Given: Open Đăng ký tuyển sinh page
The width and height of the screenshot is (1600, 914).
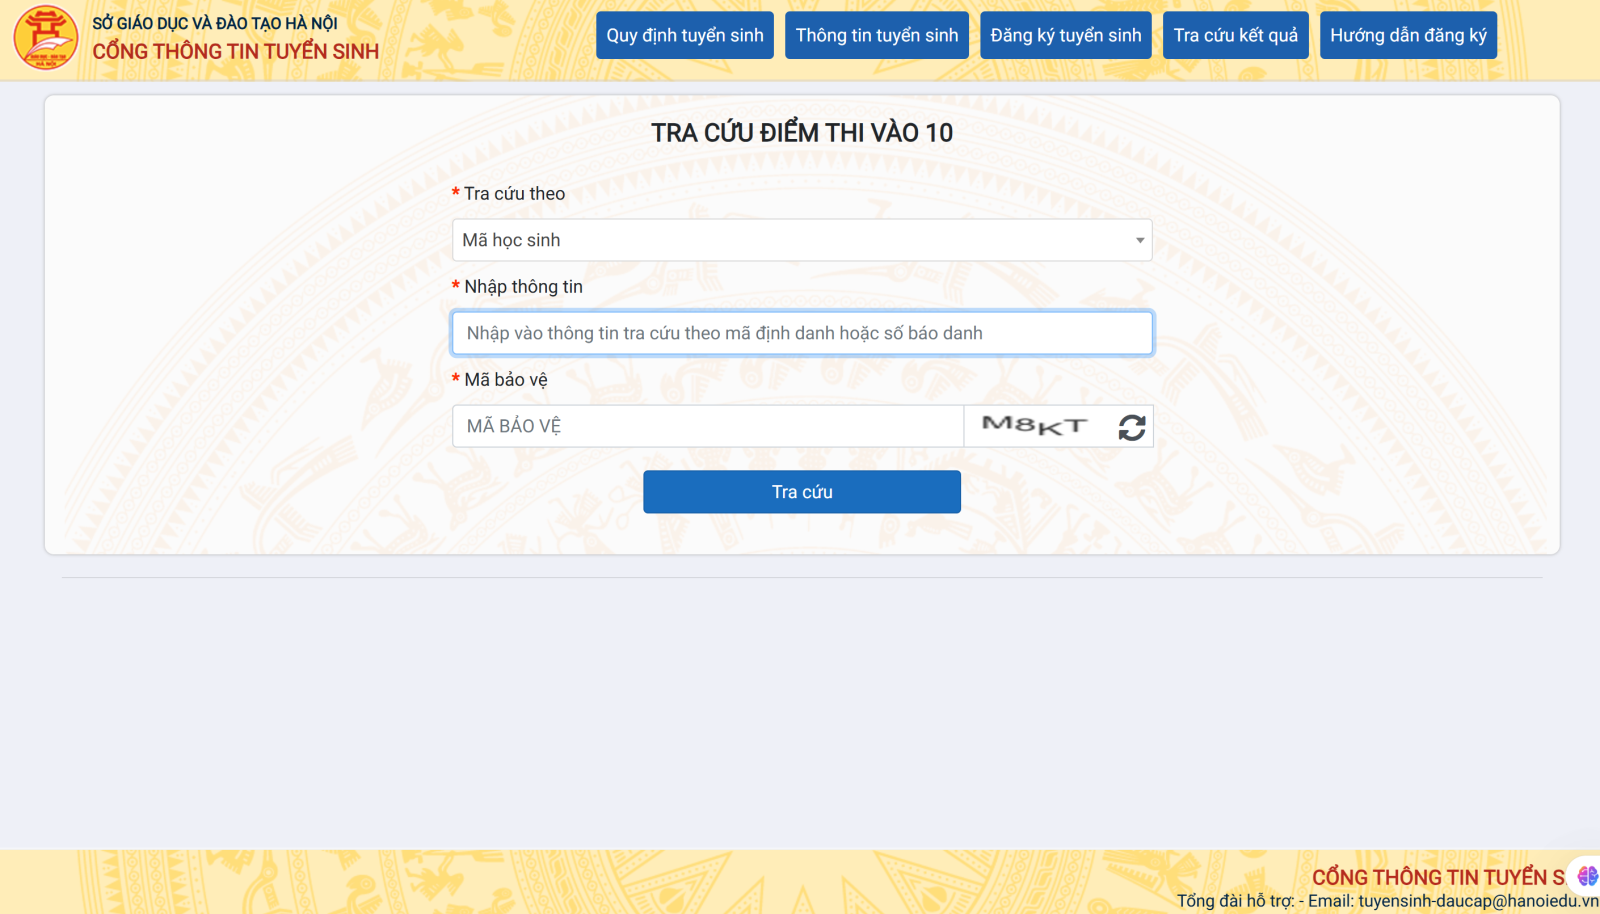Looking at the screenshot, I should [x=1065, y=35].
